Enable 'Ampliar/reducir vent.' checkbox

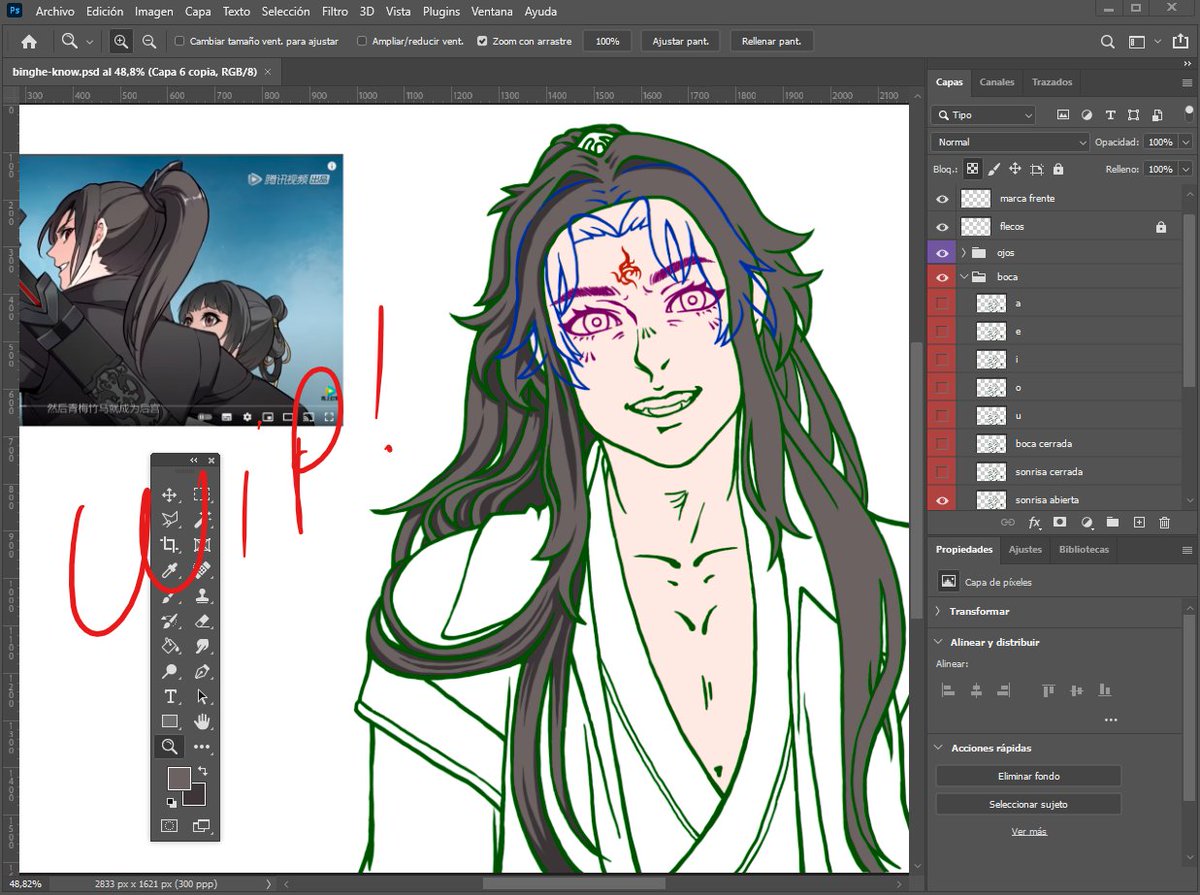pos(361,42)
